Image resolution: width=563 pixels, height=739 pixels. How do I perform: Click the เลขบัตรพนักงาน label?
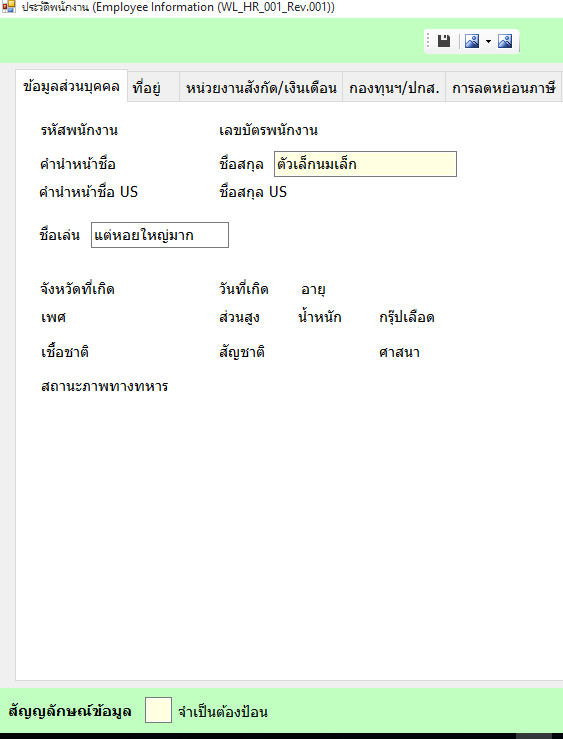pos(269,130)
